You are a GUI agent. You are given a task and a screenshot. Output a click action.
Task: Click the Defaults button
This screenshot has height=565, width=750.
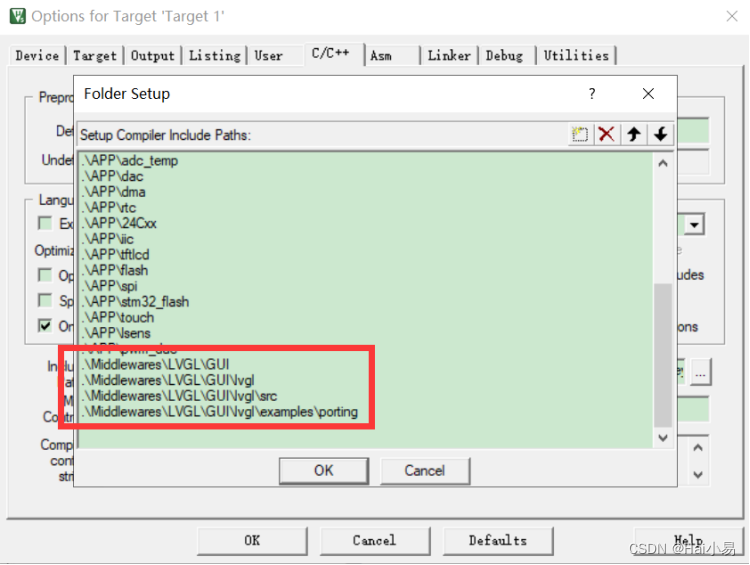498,541
